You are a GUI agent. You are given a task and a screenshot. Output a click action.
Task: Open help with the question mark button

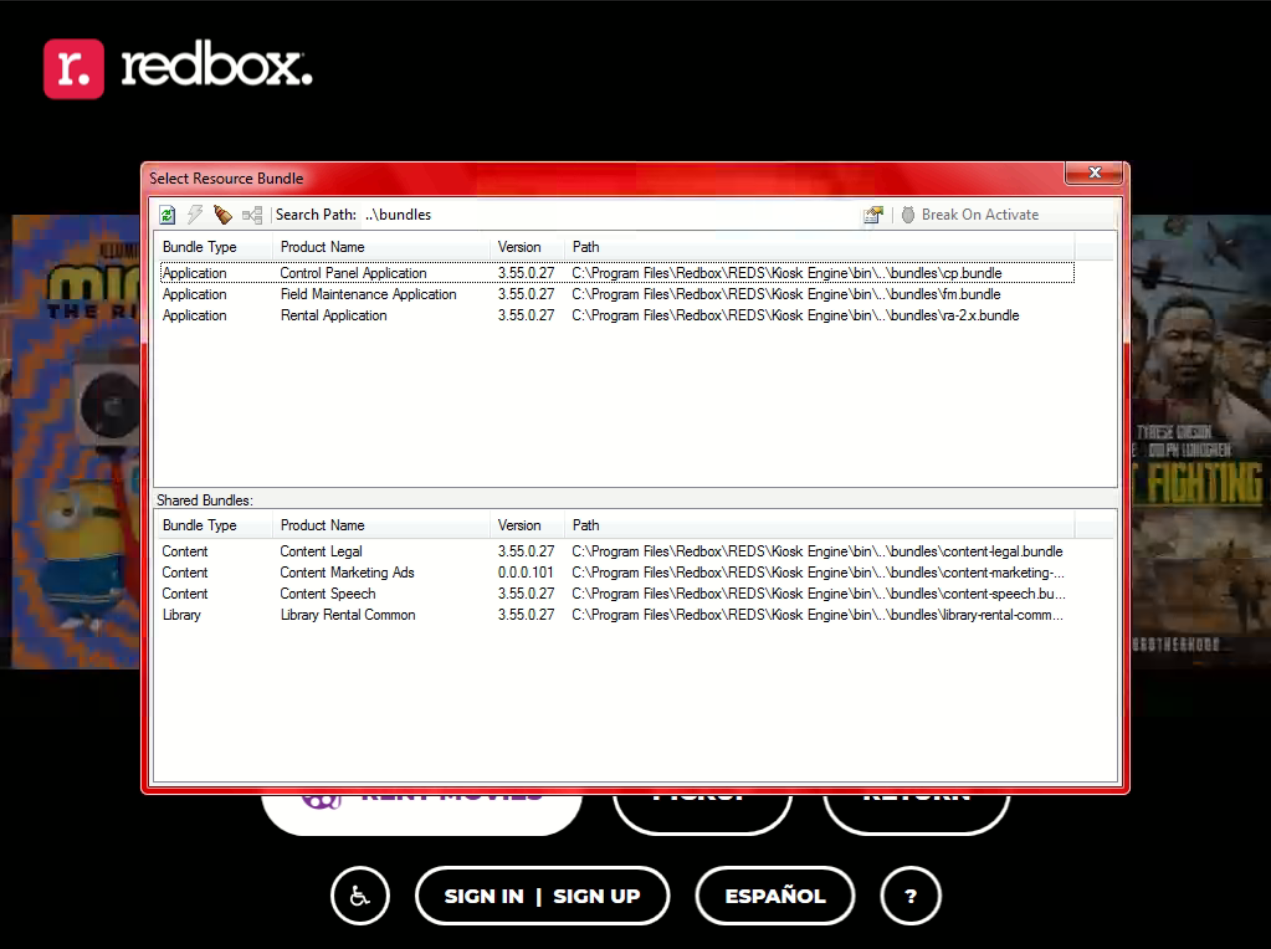(911, 896)
